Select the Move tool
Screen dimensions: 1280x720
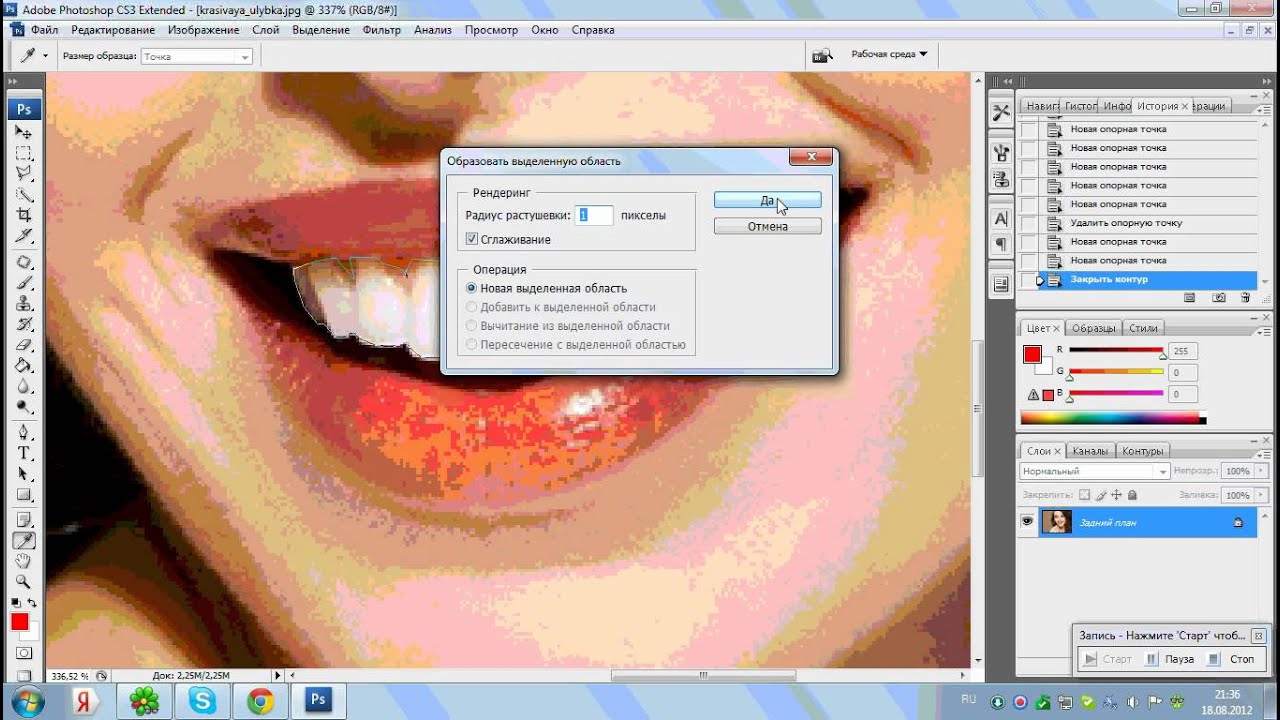[24, 132]
